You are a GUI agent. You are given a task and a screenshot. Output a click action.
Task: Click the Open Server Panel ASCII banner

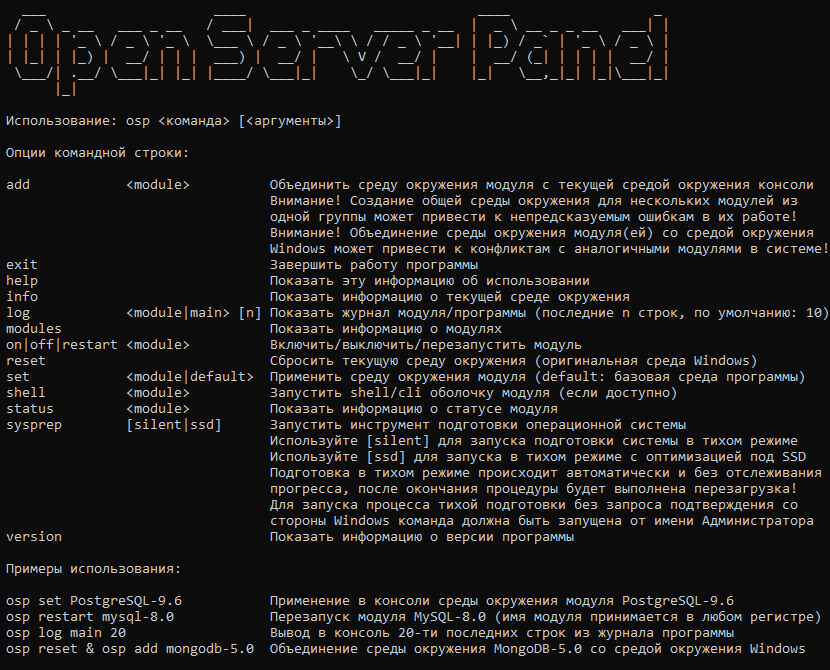pyautogui.click(x=340, y=50)
